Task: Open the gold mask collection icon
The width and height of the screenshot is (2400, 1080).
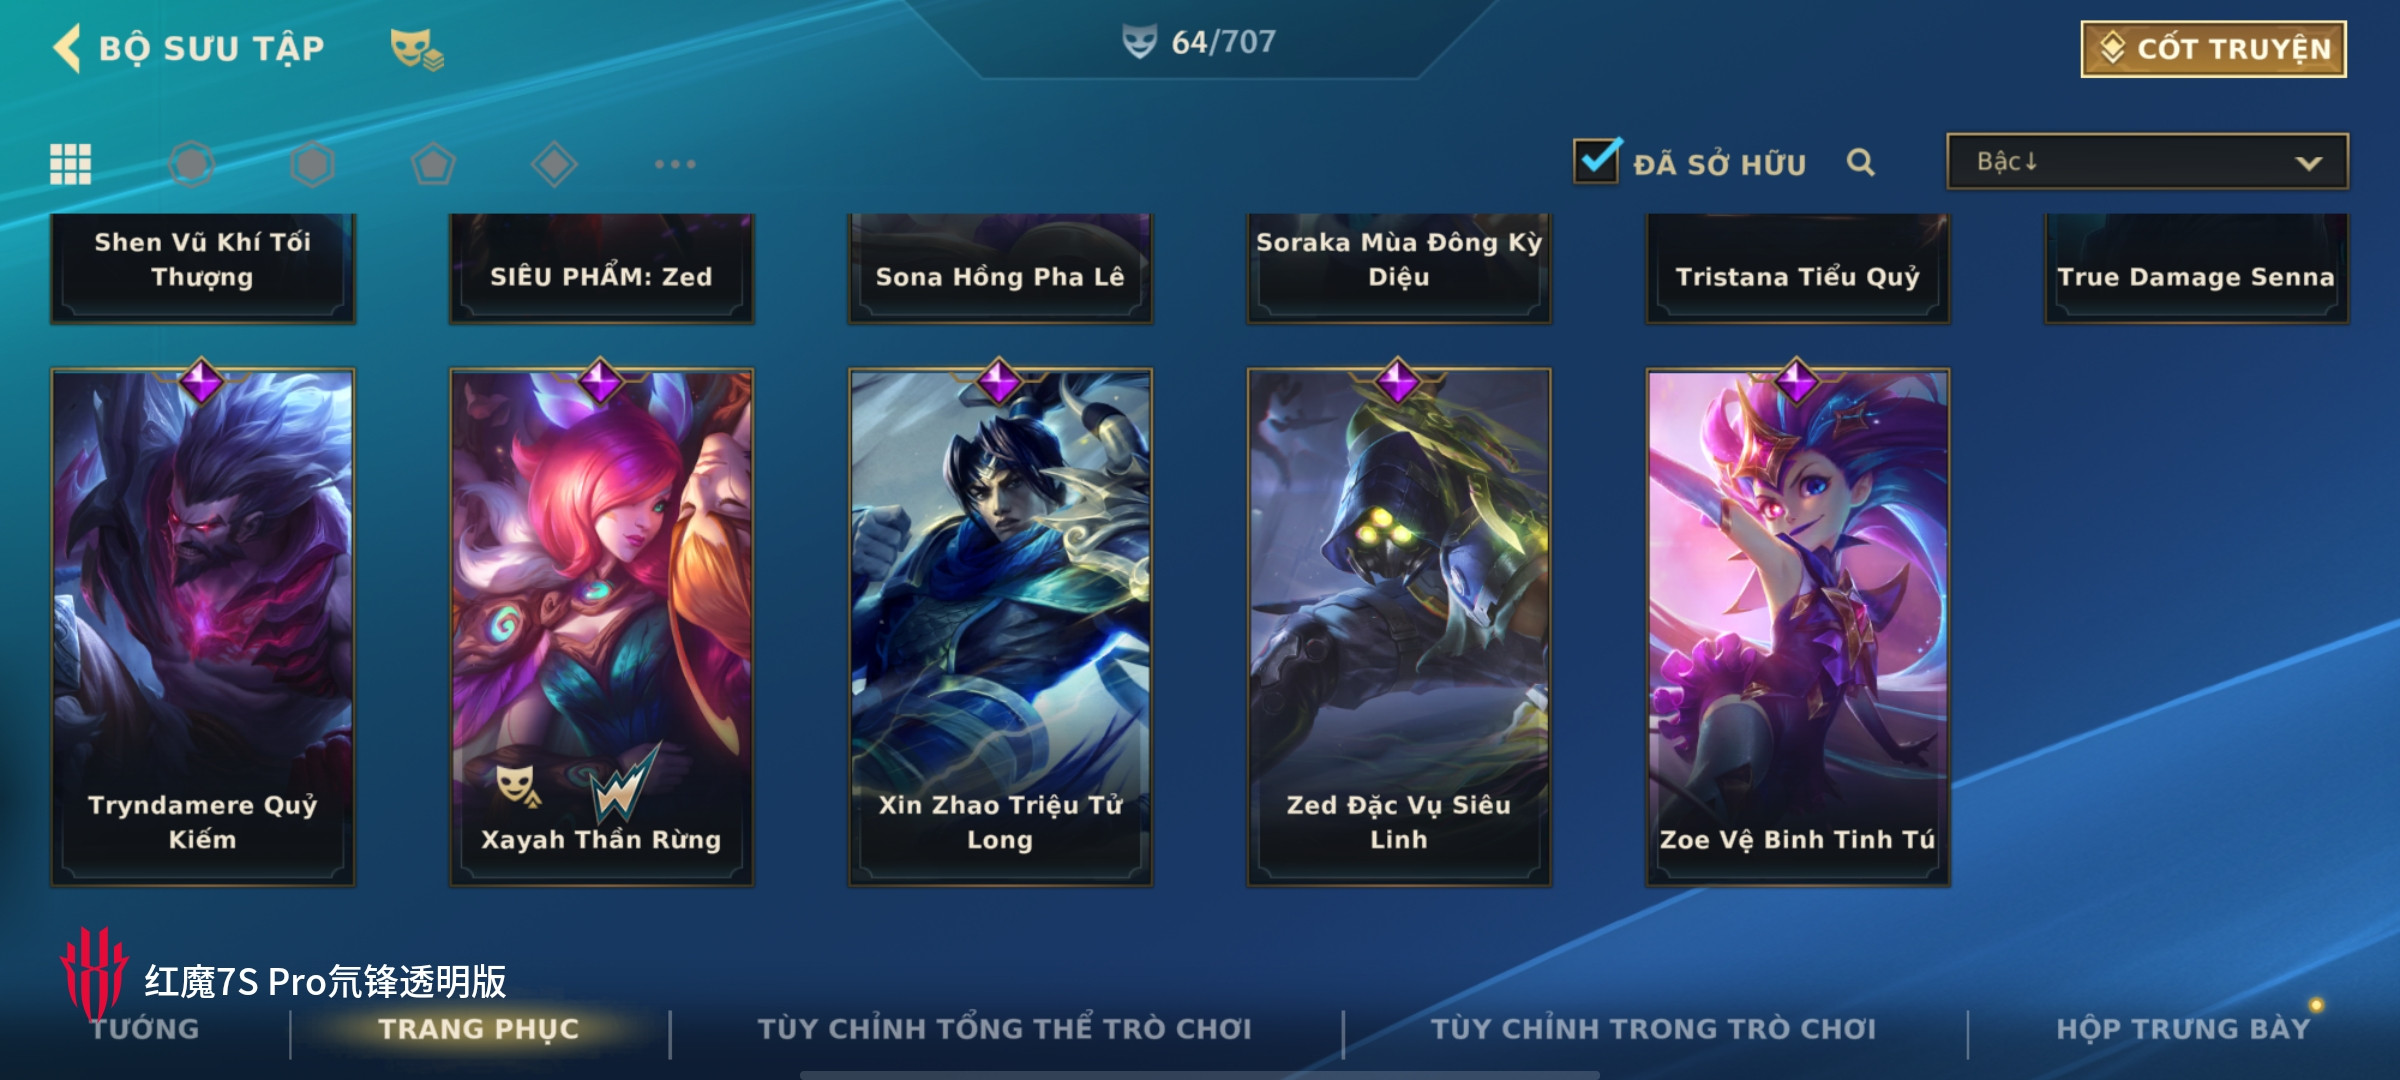Action: click(x=416, y=48)
